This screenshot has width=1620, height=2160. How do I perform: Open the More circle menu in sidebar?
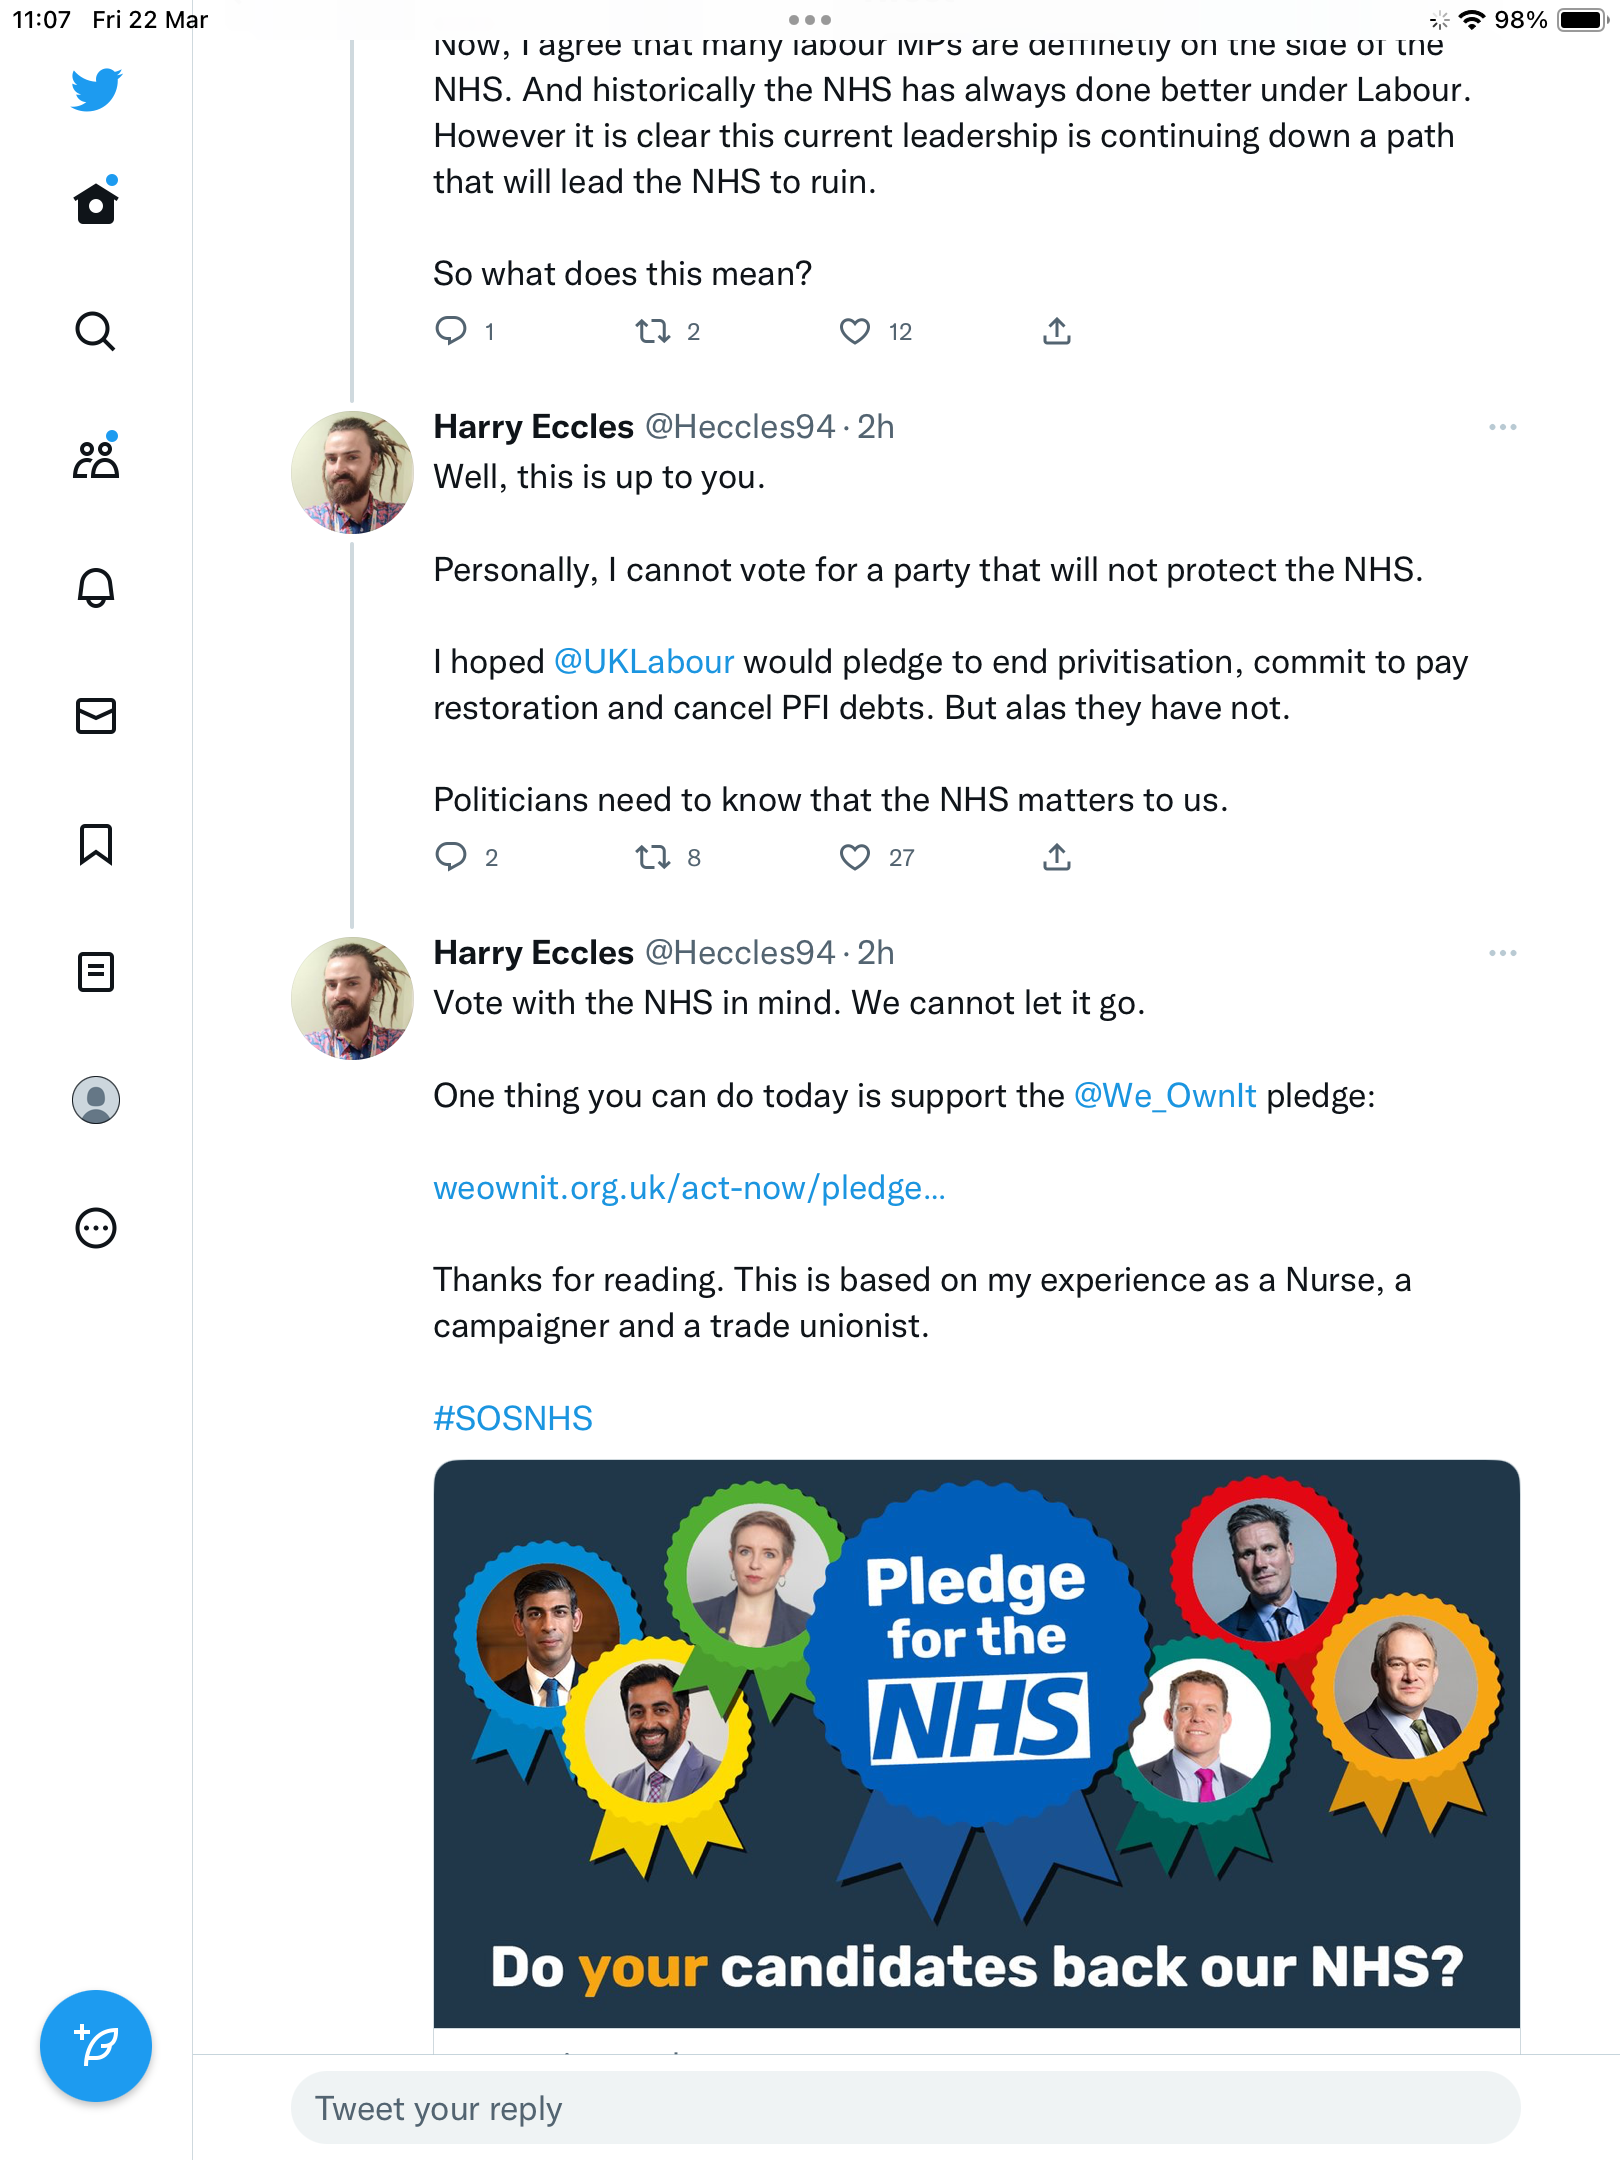click(96, 1227)
